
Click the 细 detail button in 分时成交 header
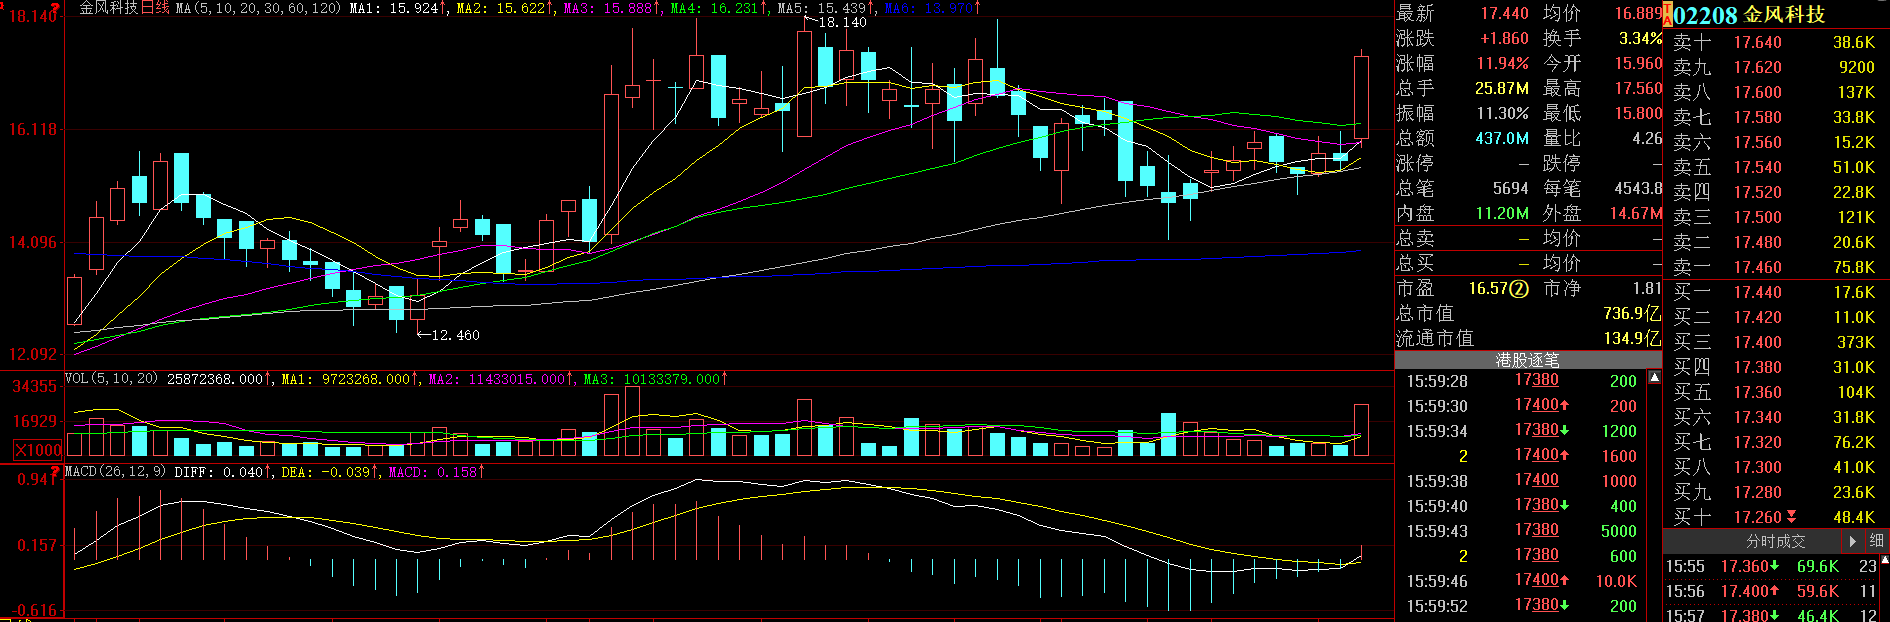(1876, 541)
